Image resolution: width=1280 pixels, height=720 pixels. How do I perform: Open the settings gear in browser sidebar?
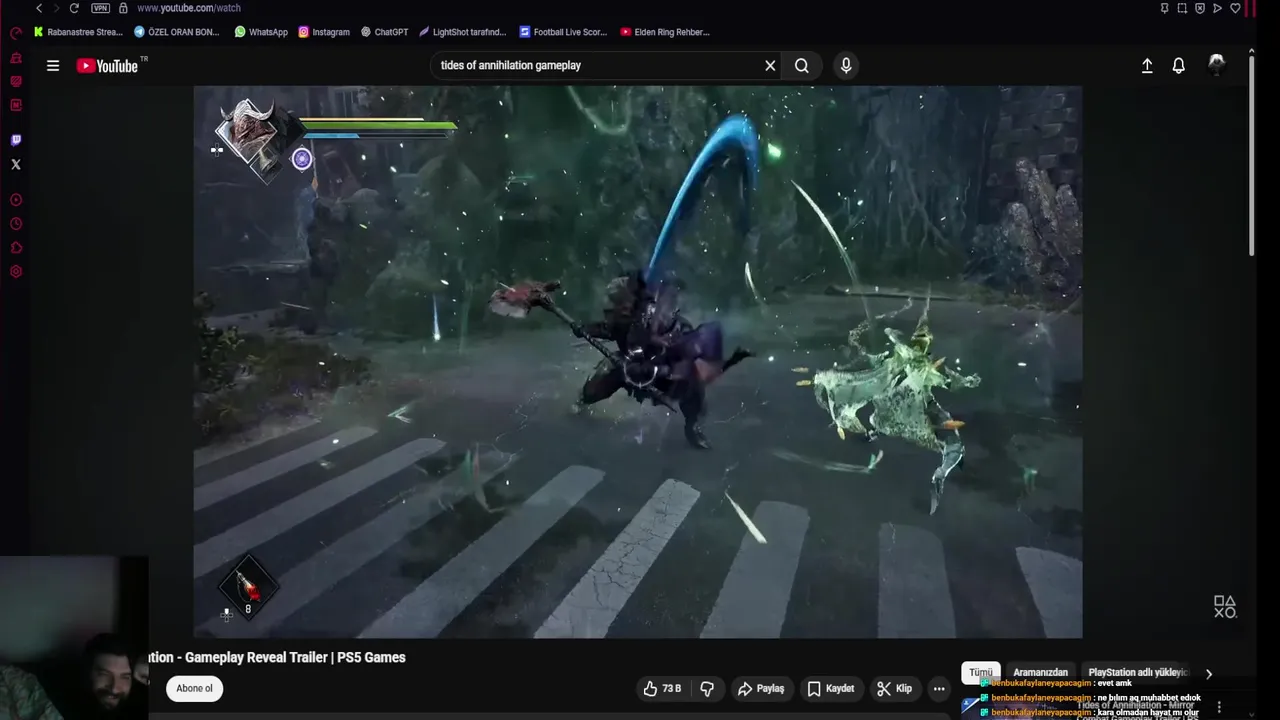[15, 272]
